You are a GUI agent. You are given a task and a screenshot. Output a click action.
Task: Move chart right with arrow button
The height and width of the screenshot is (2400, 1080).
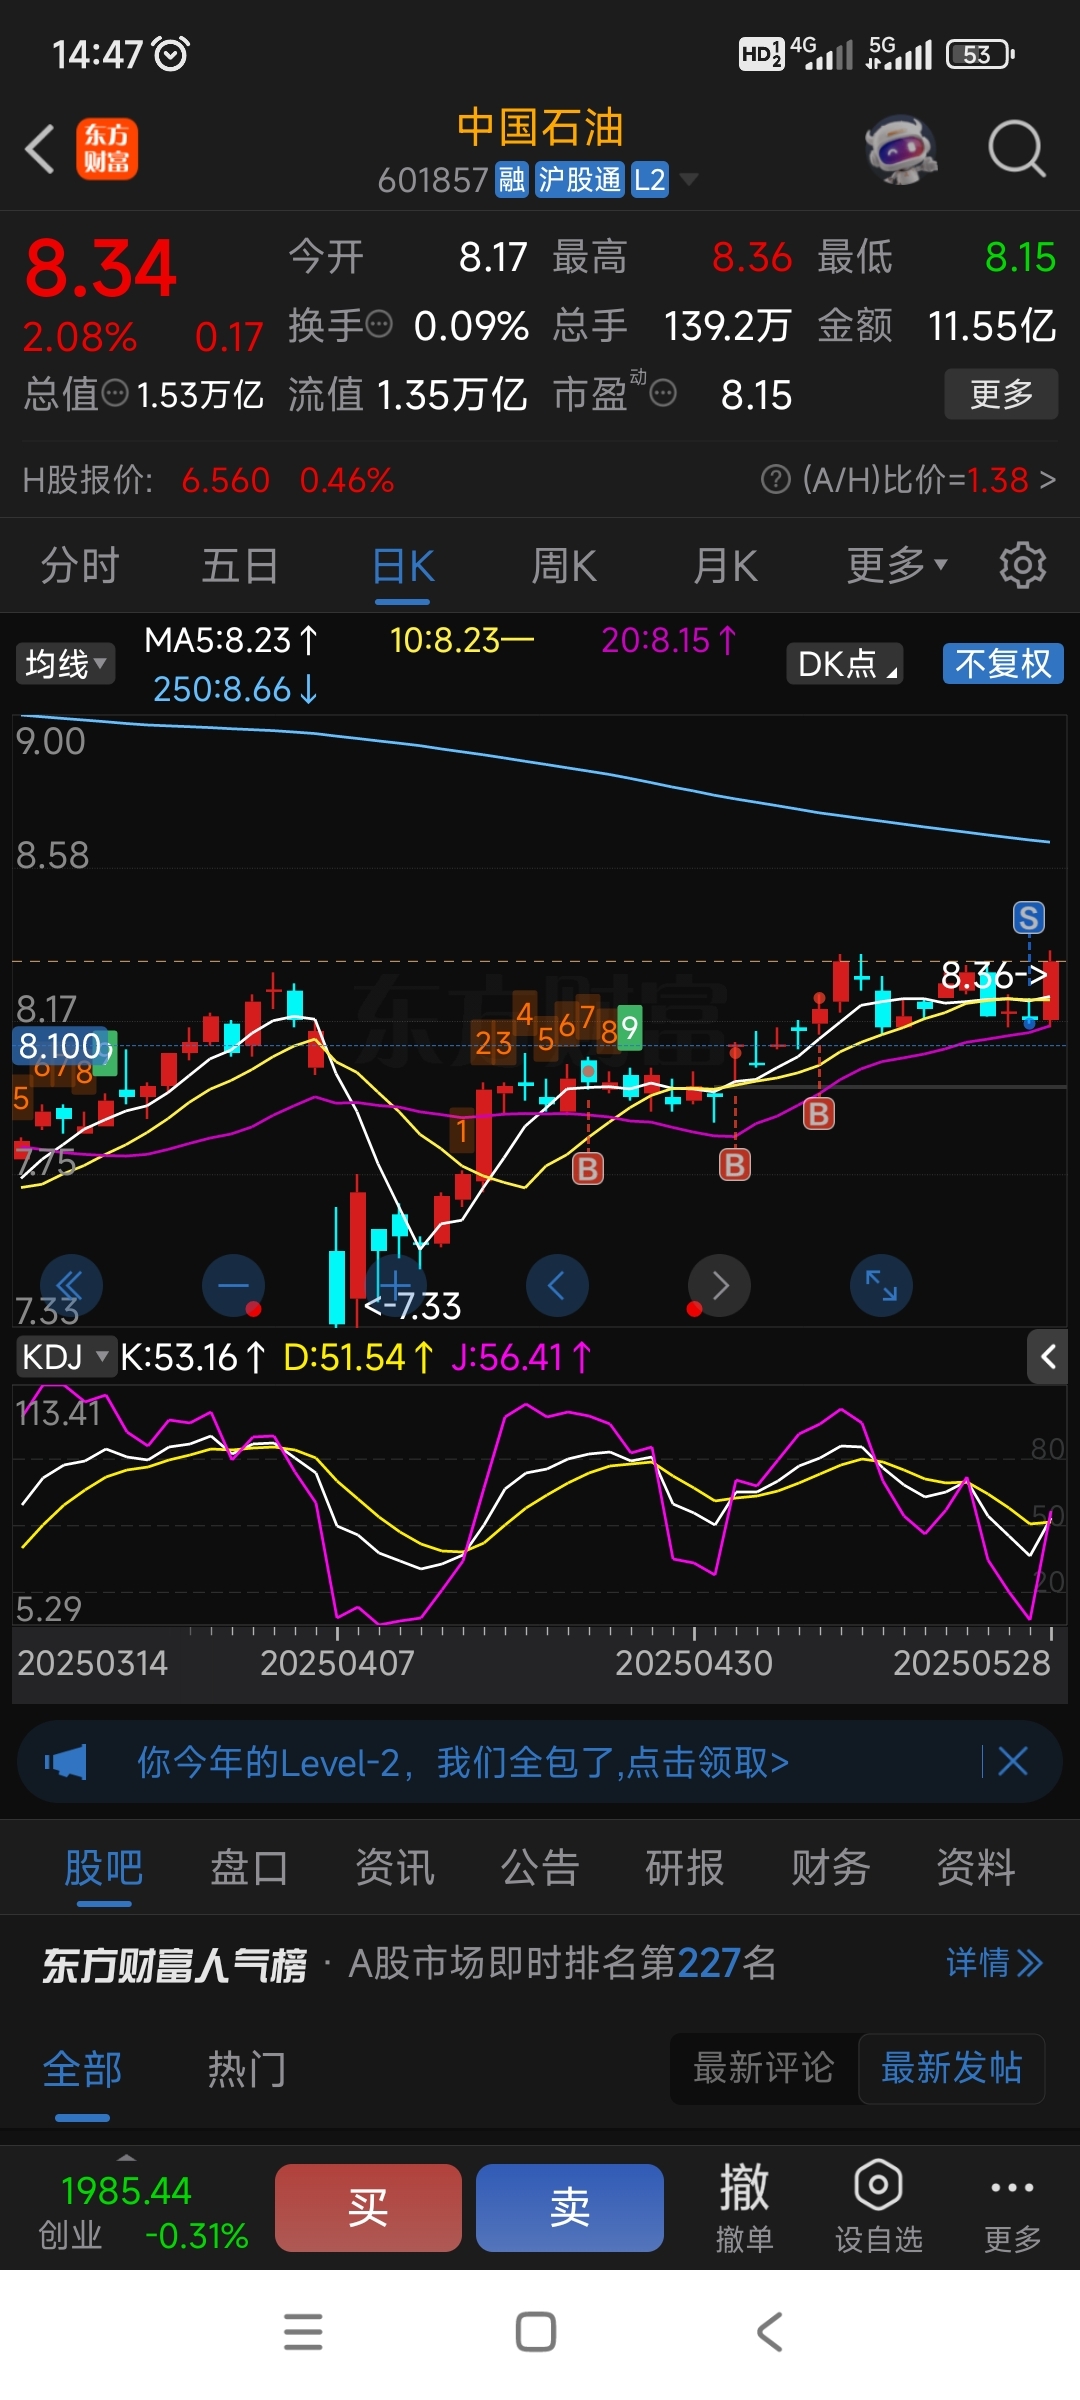[719, 1285]
